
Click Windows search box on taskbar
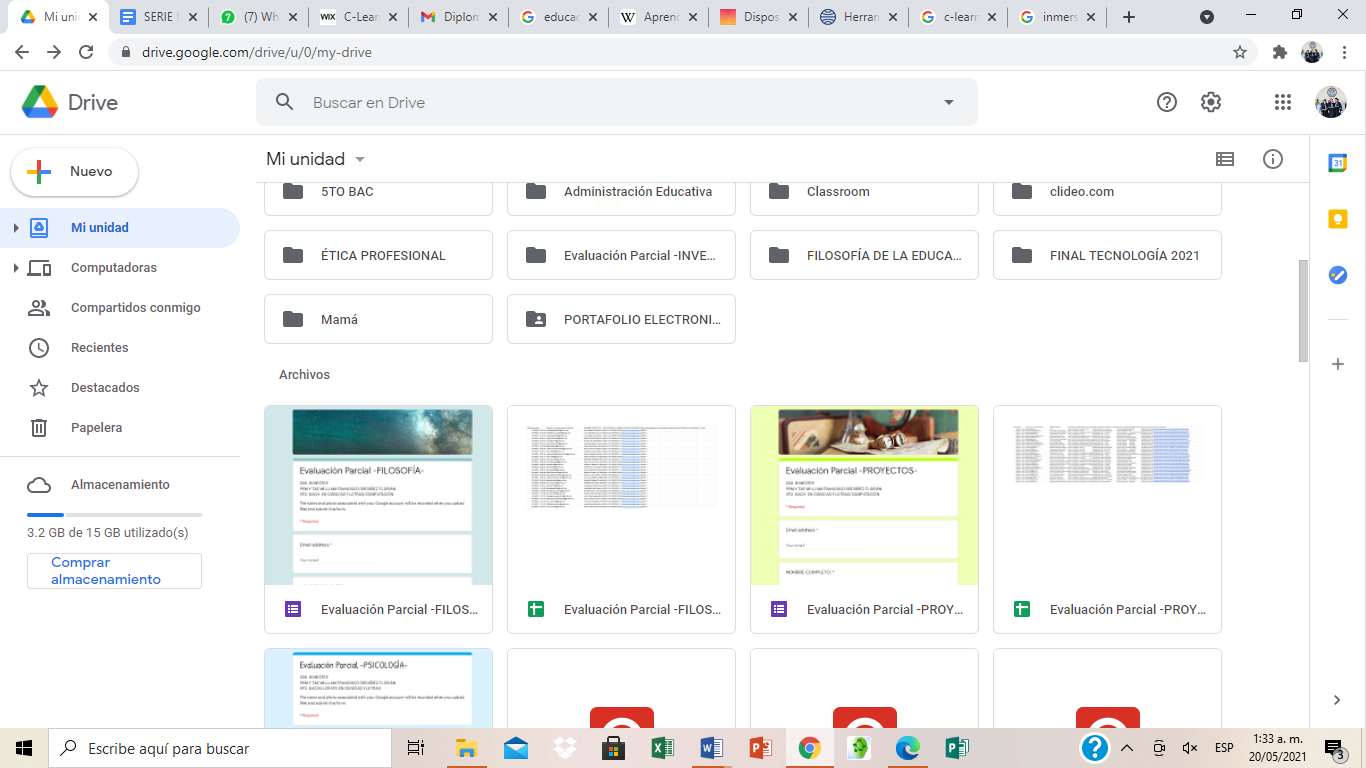tap(220, 748)
